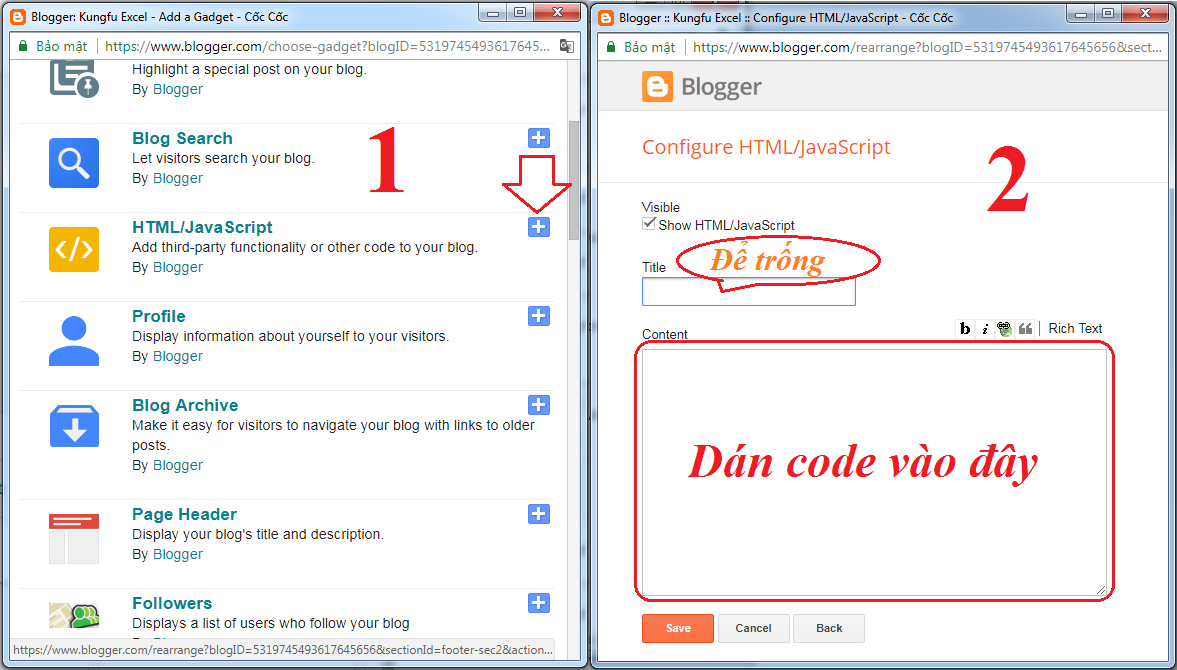Add the Blog Search gadget plus button
The height and width of the screenshot is (670, 1177).
pyautogui.click(x=538, y=138)
